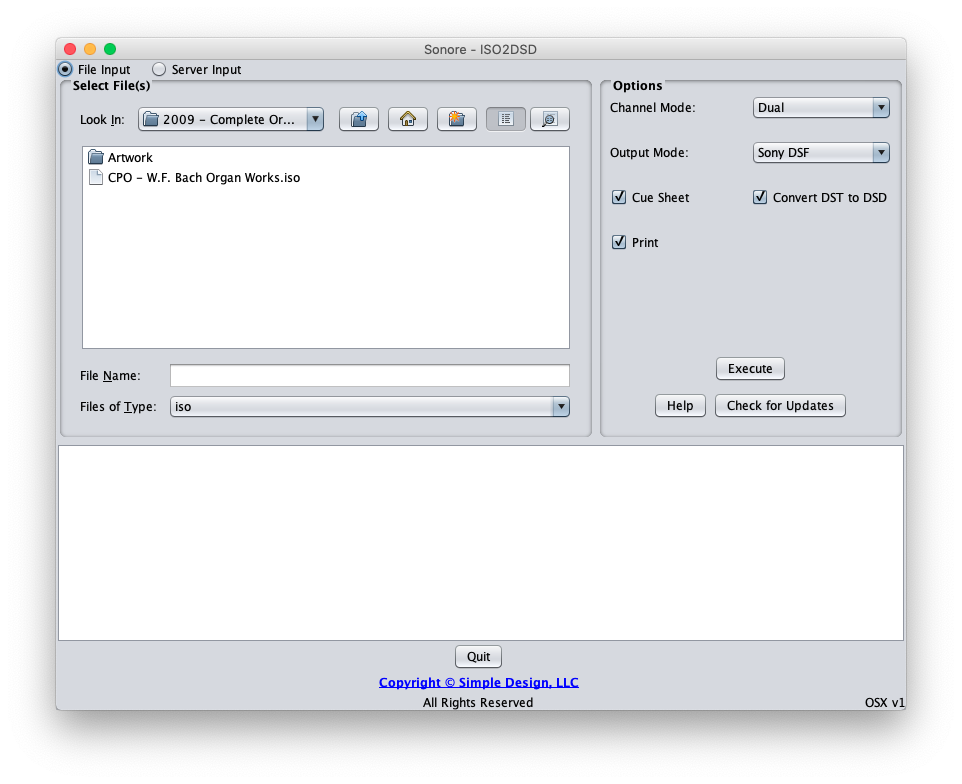This screenshot has width=962, height=784.
Task: Click the Execute button
Action: (x=750, y=369)
